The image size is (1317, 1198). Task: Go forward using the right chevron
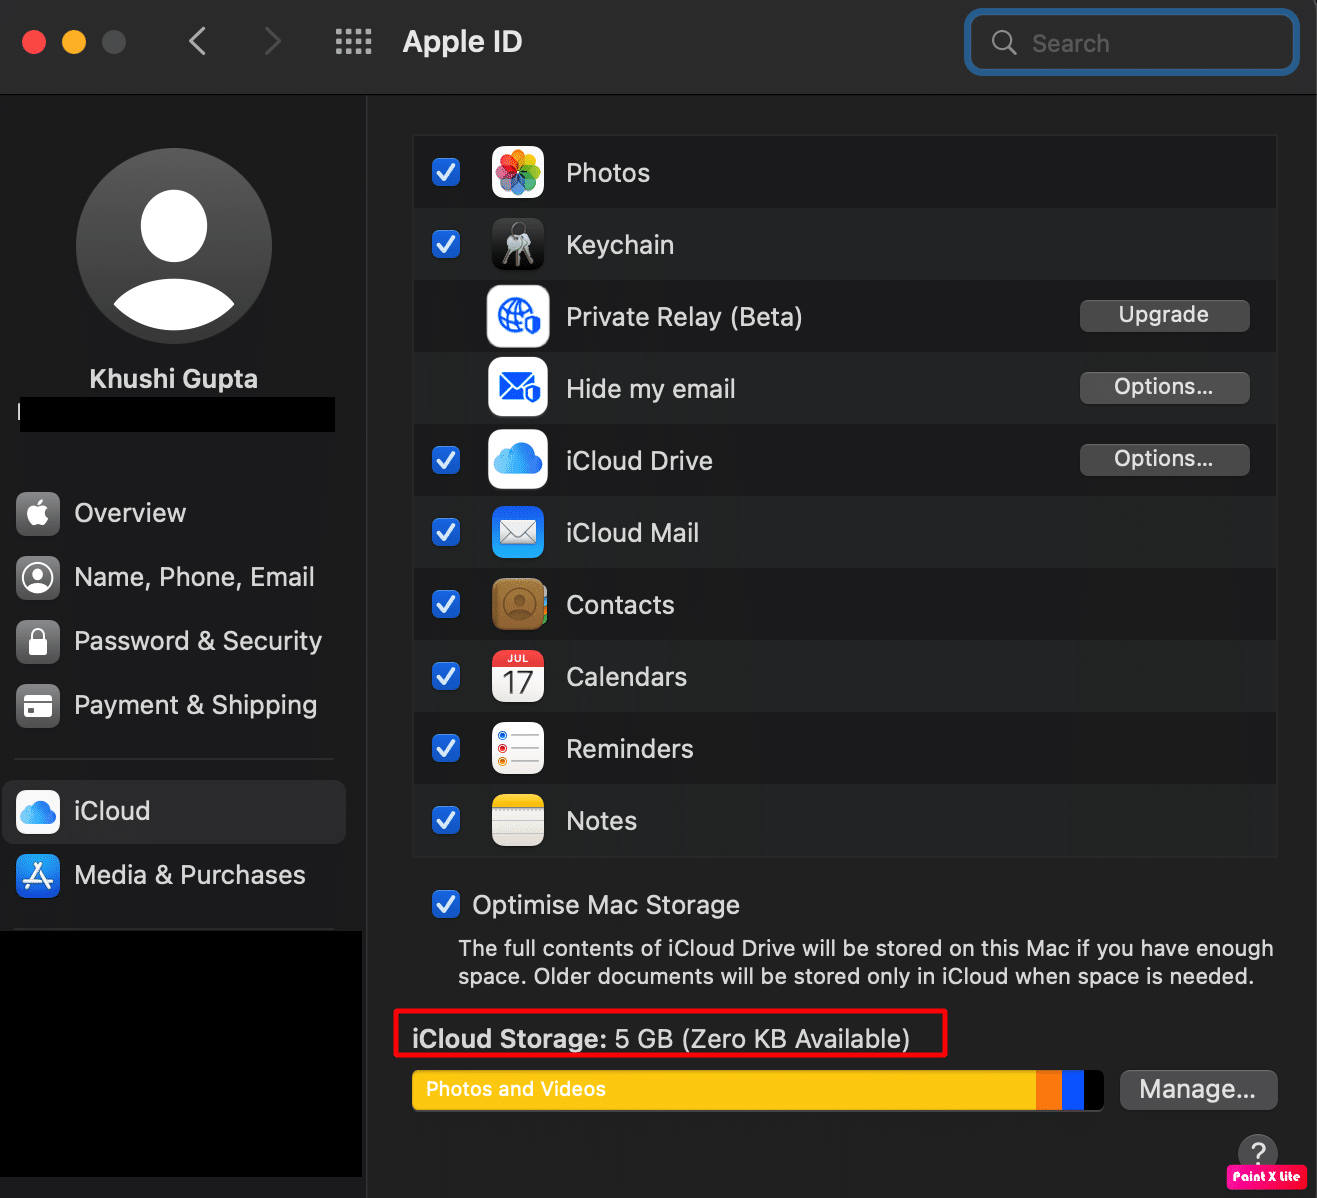[272, 41]
